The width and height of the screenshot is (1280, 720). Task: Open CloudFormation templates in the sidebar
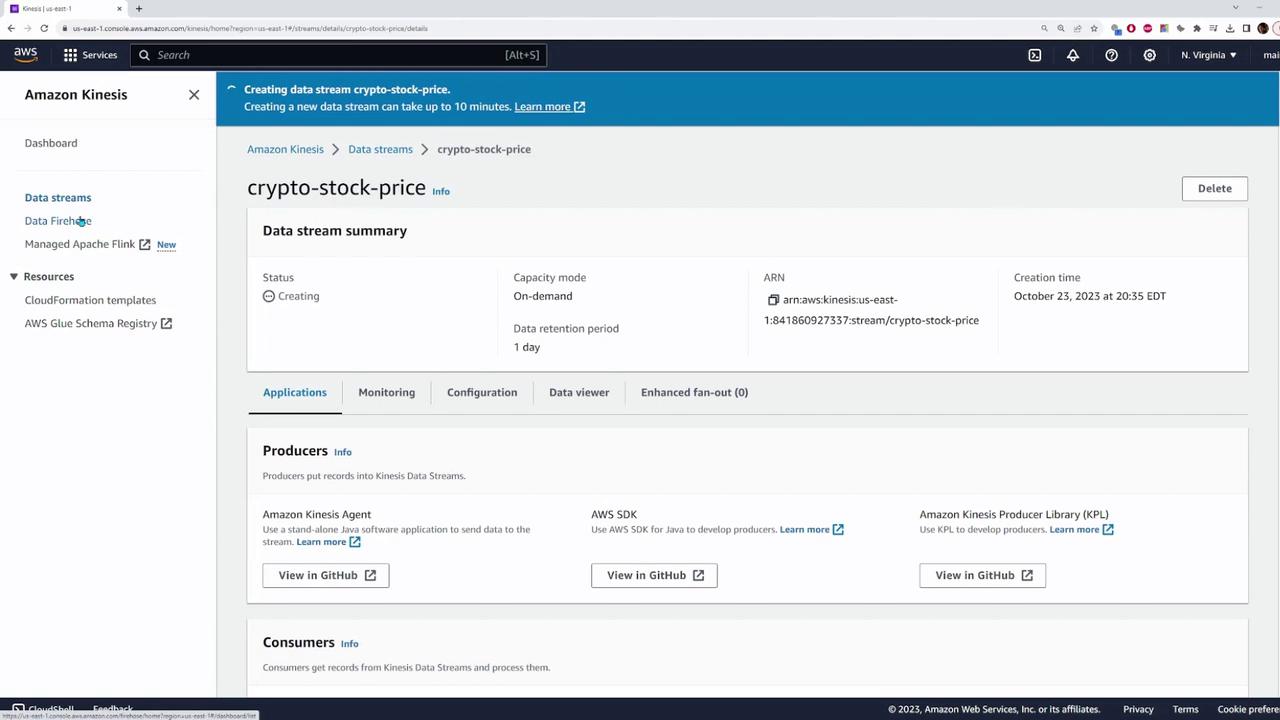[x=90, y=300]
